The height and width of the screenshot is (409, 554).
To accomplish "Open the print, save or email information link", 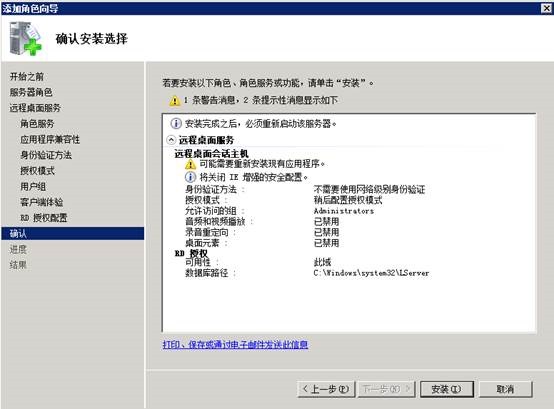I will click(x=235, y=344).
